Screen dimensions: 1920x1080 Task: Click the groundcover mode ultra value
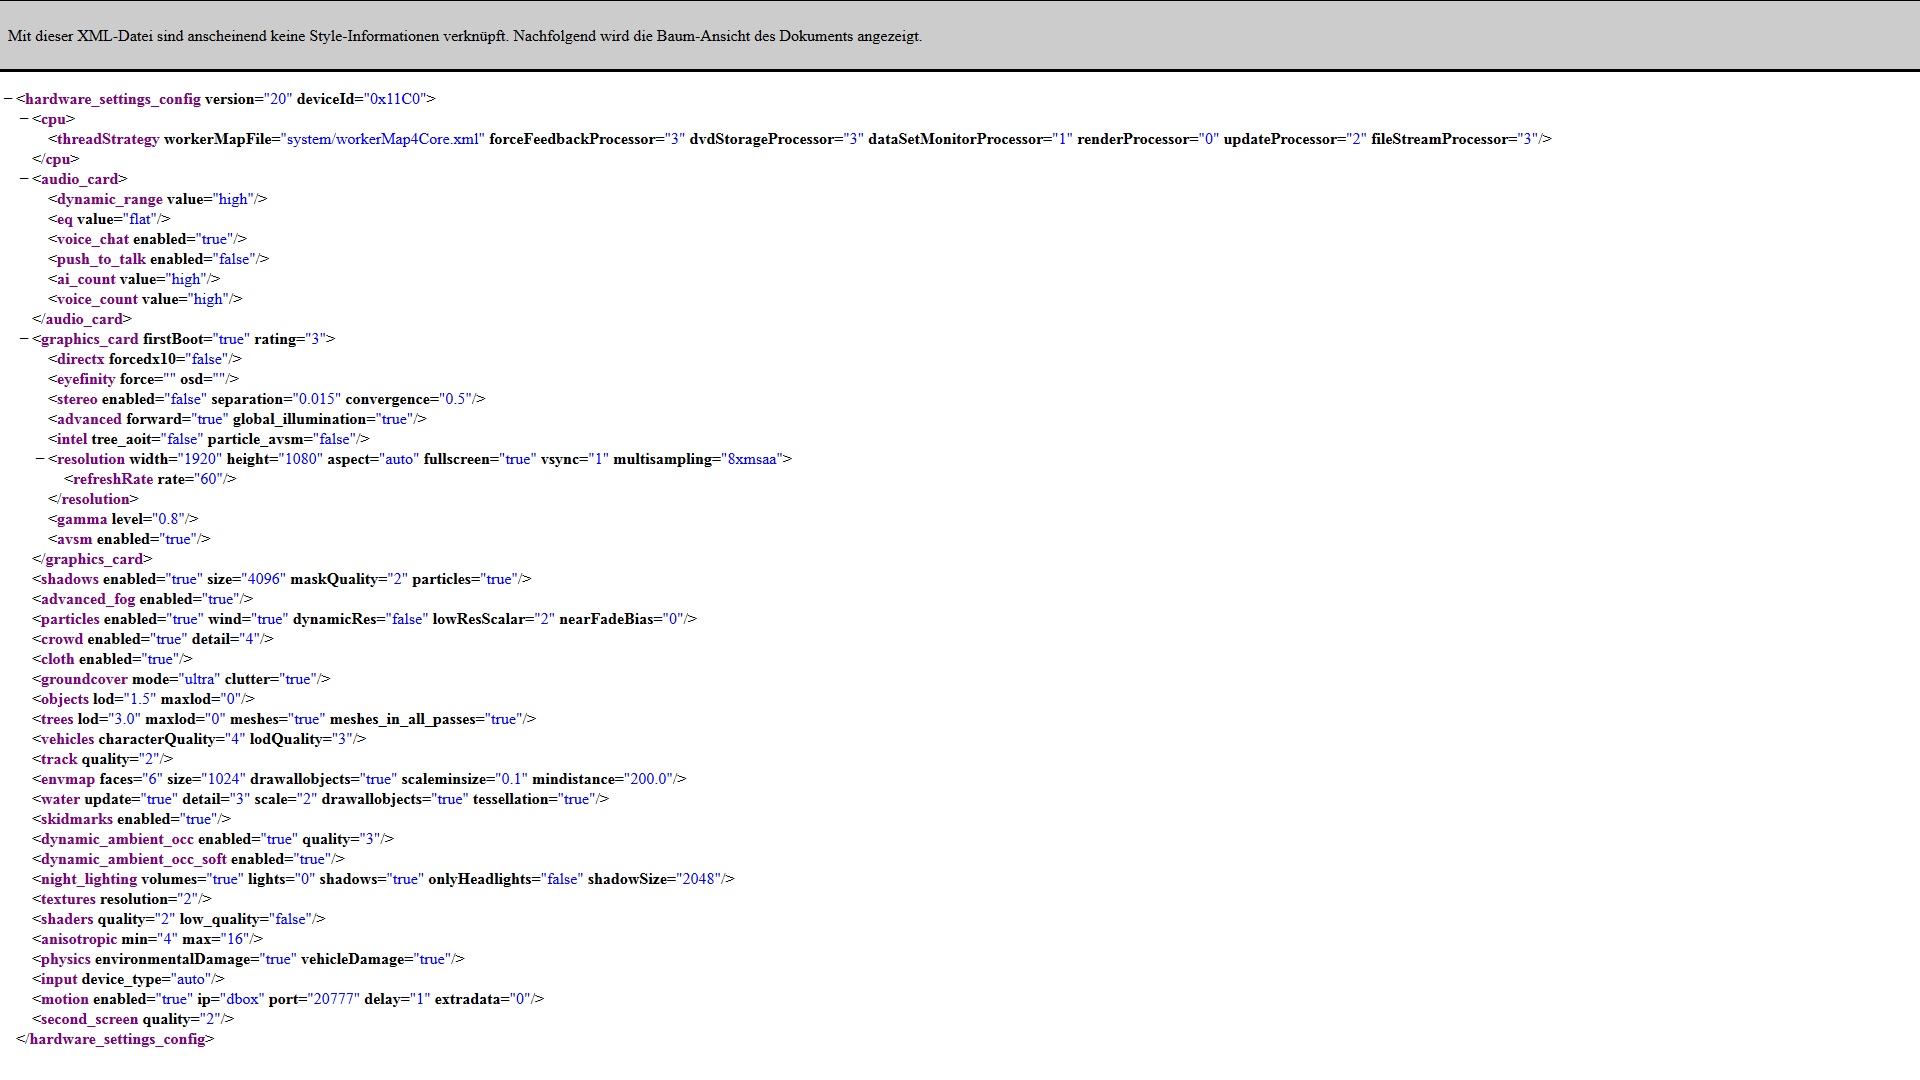click(x=199, y=679)
